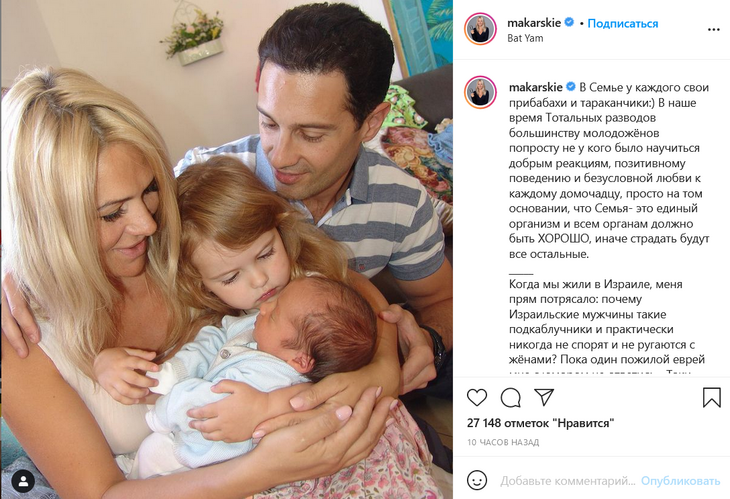
Task: Focus the Добавьте комментарий input field
Action: 568,481
